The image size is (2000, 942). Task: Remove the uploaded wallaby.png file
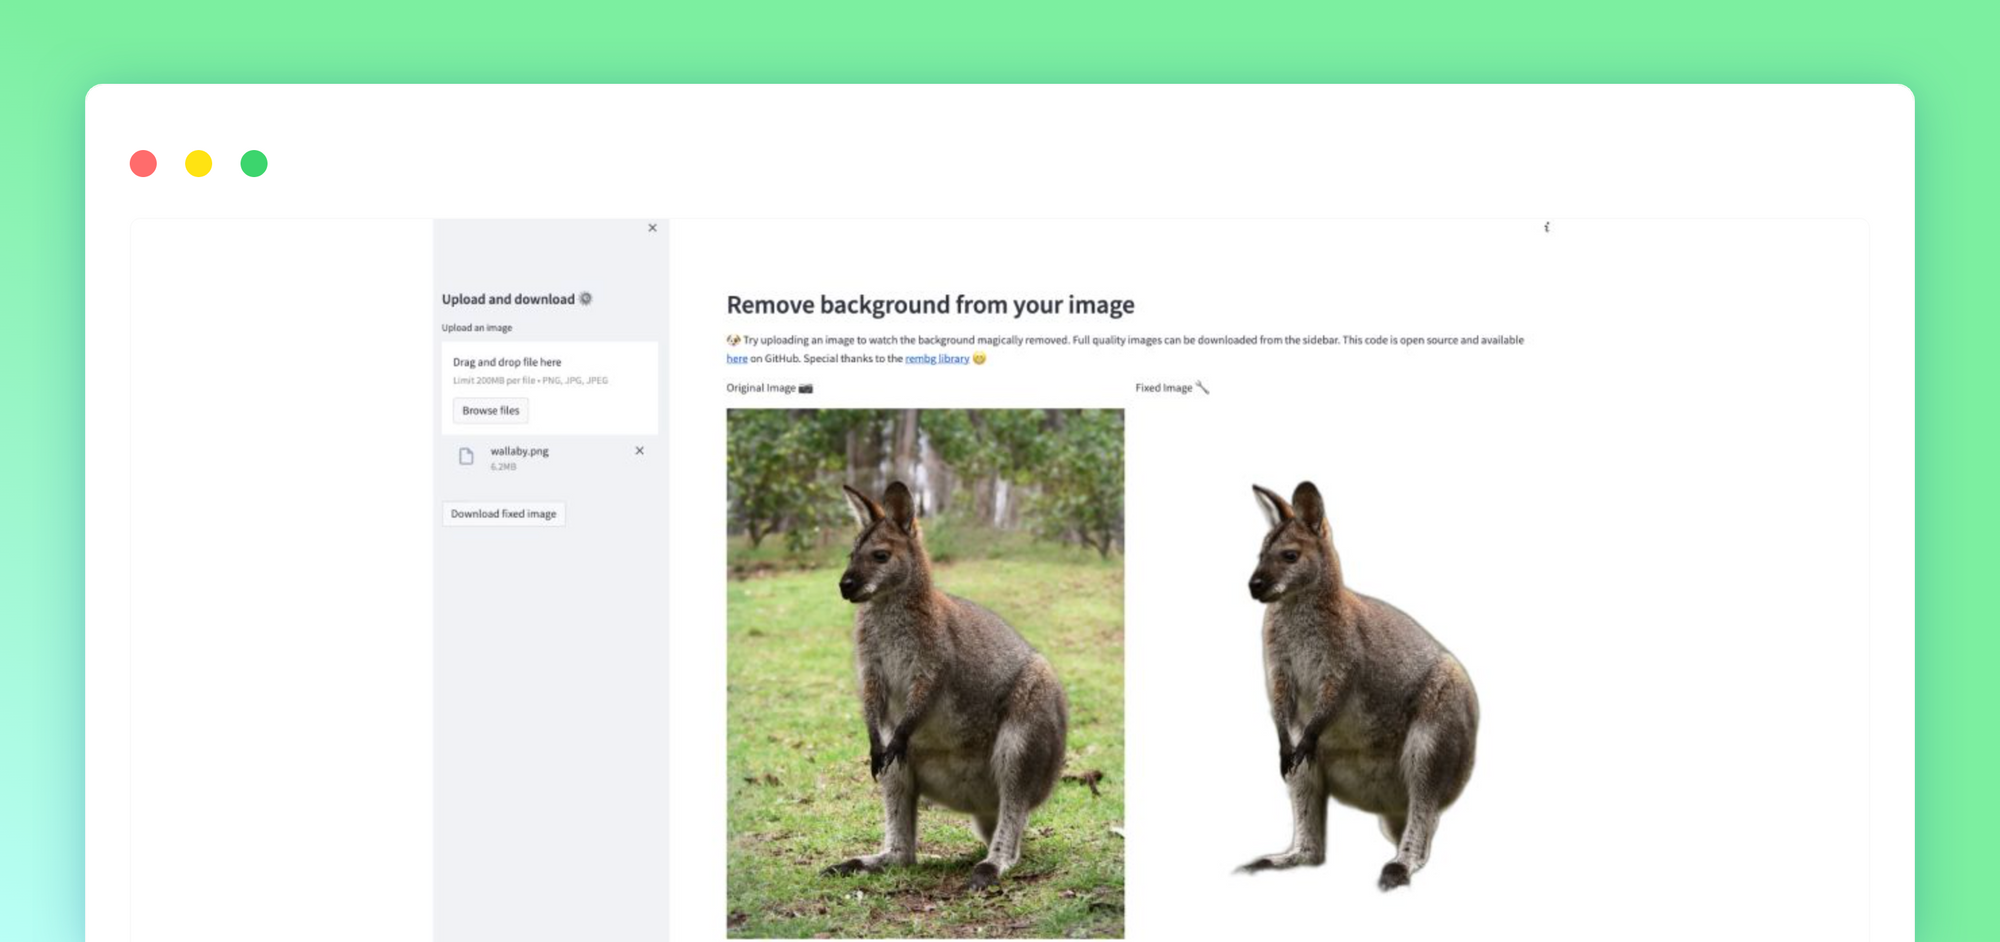coord(639,451)
